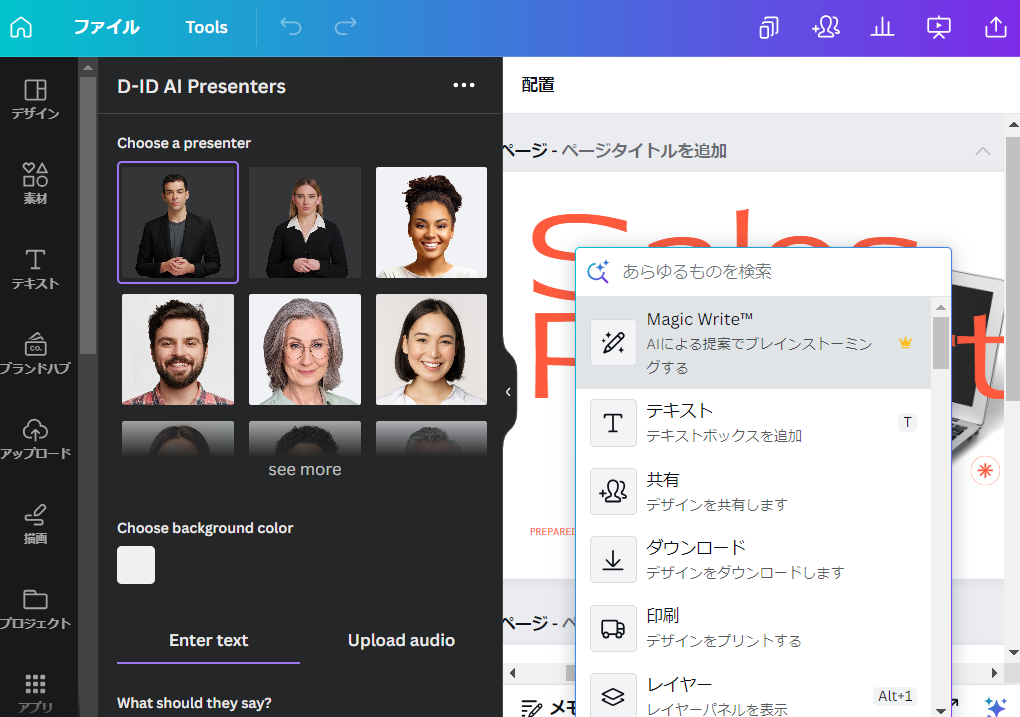Open D-ID AI Presenters more options menu
1020x717 pixels.
[x=464, y=85]
